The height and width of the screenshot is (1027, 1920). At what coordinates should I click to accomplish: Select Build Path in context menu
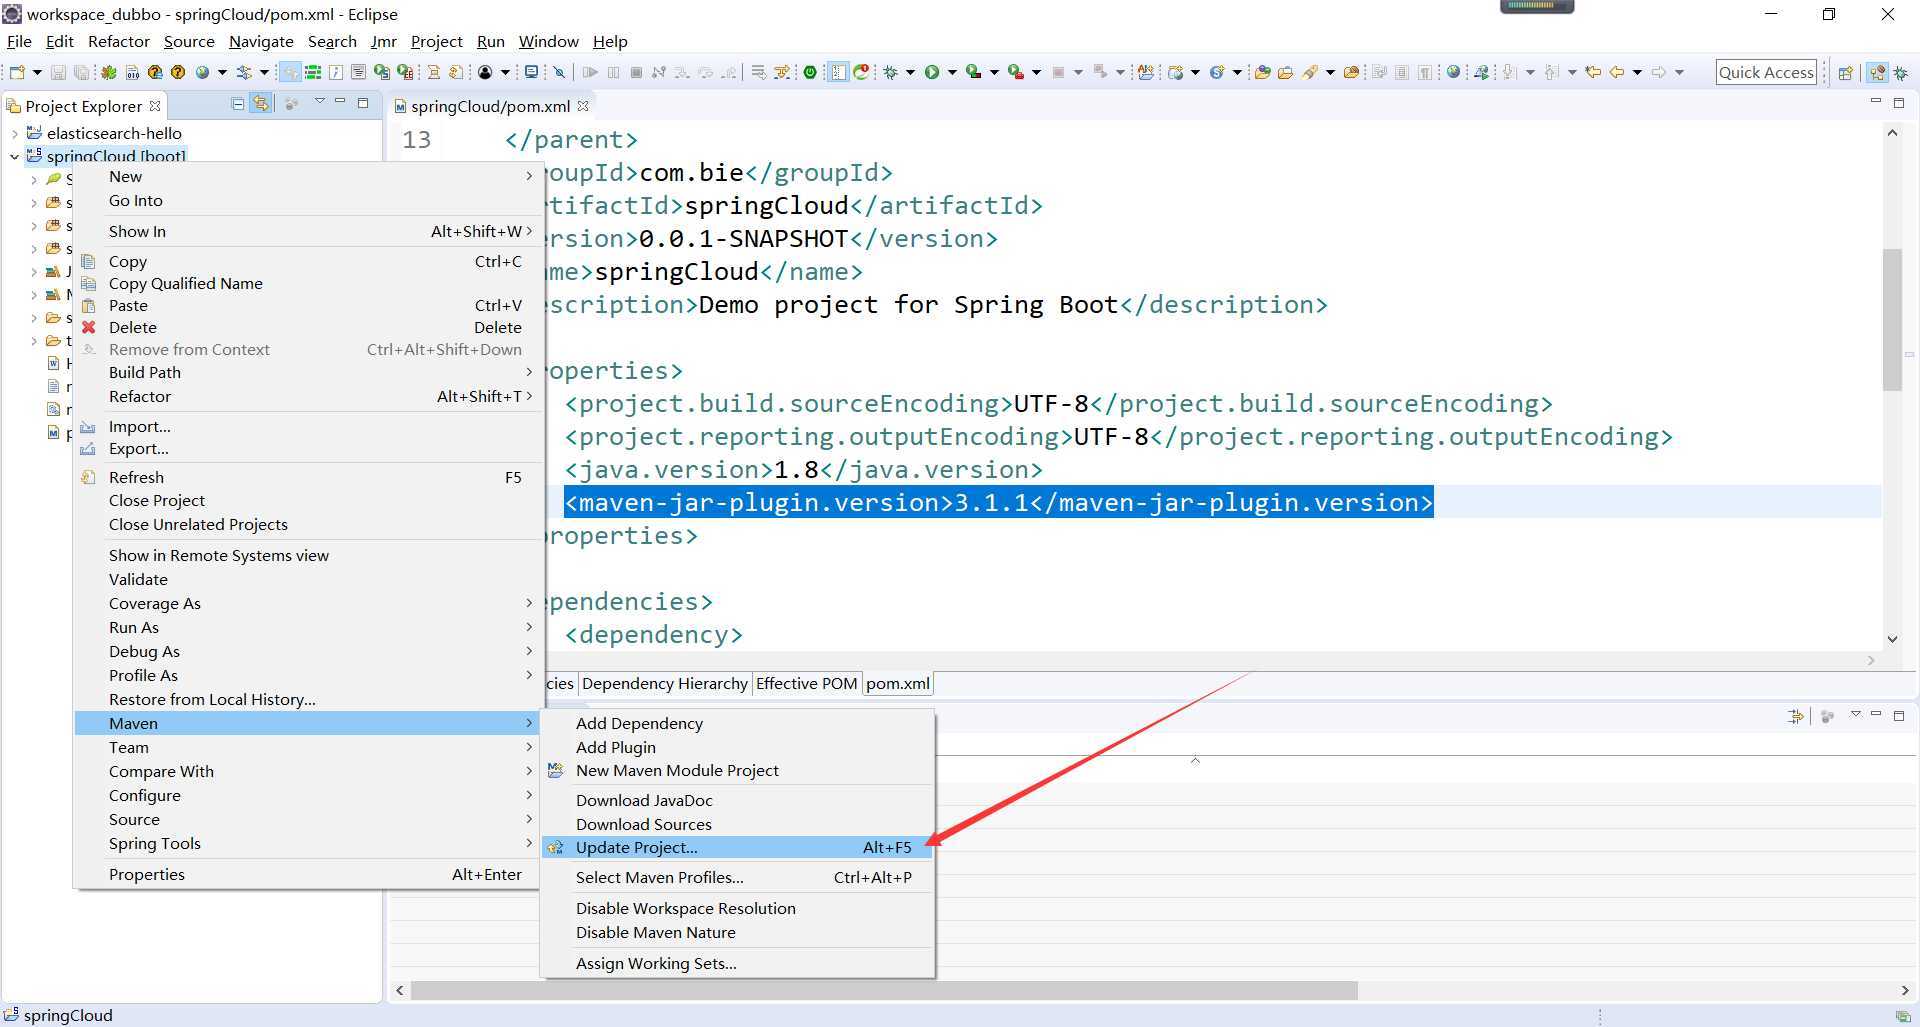pos(308,372)
